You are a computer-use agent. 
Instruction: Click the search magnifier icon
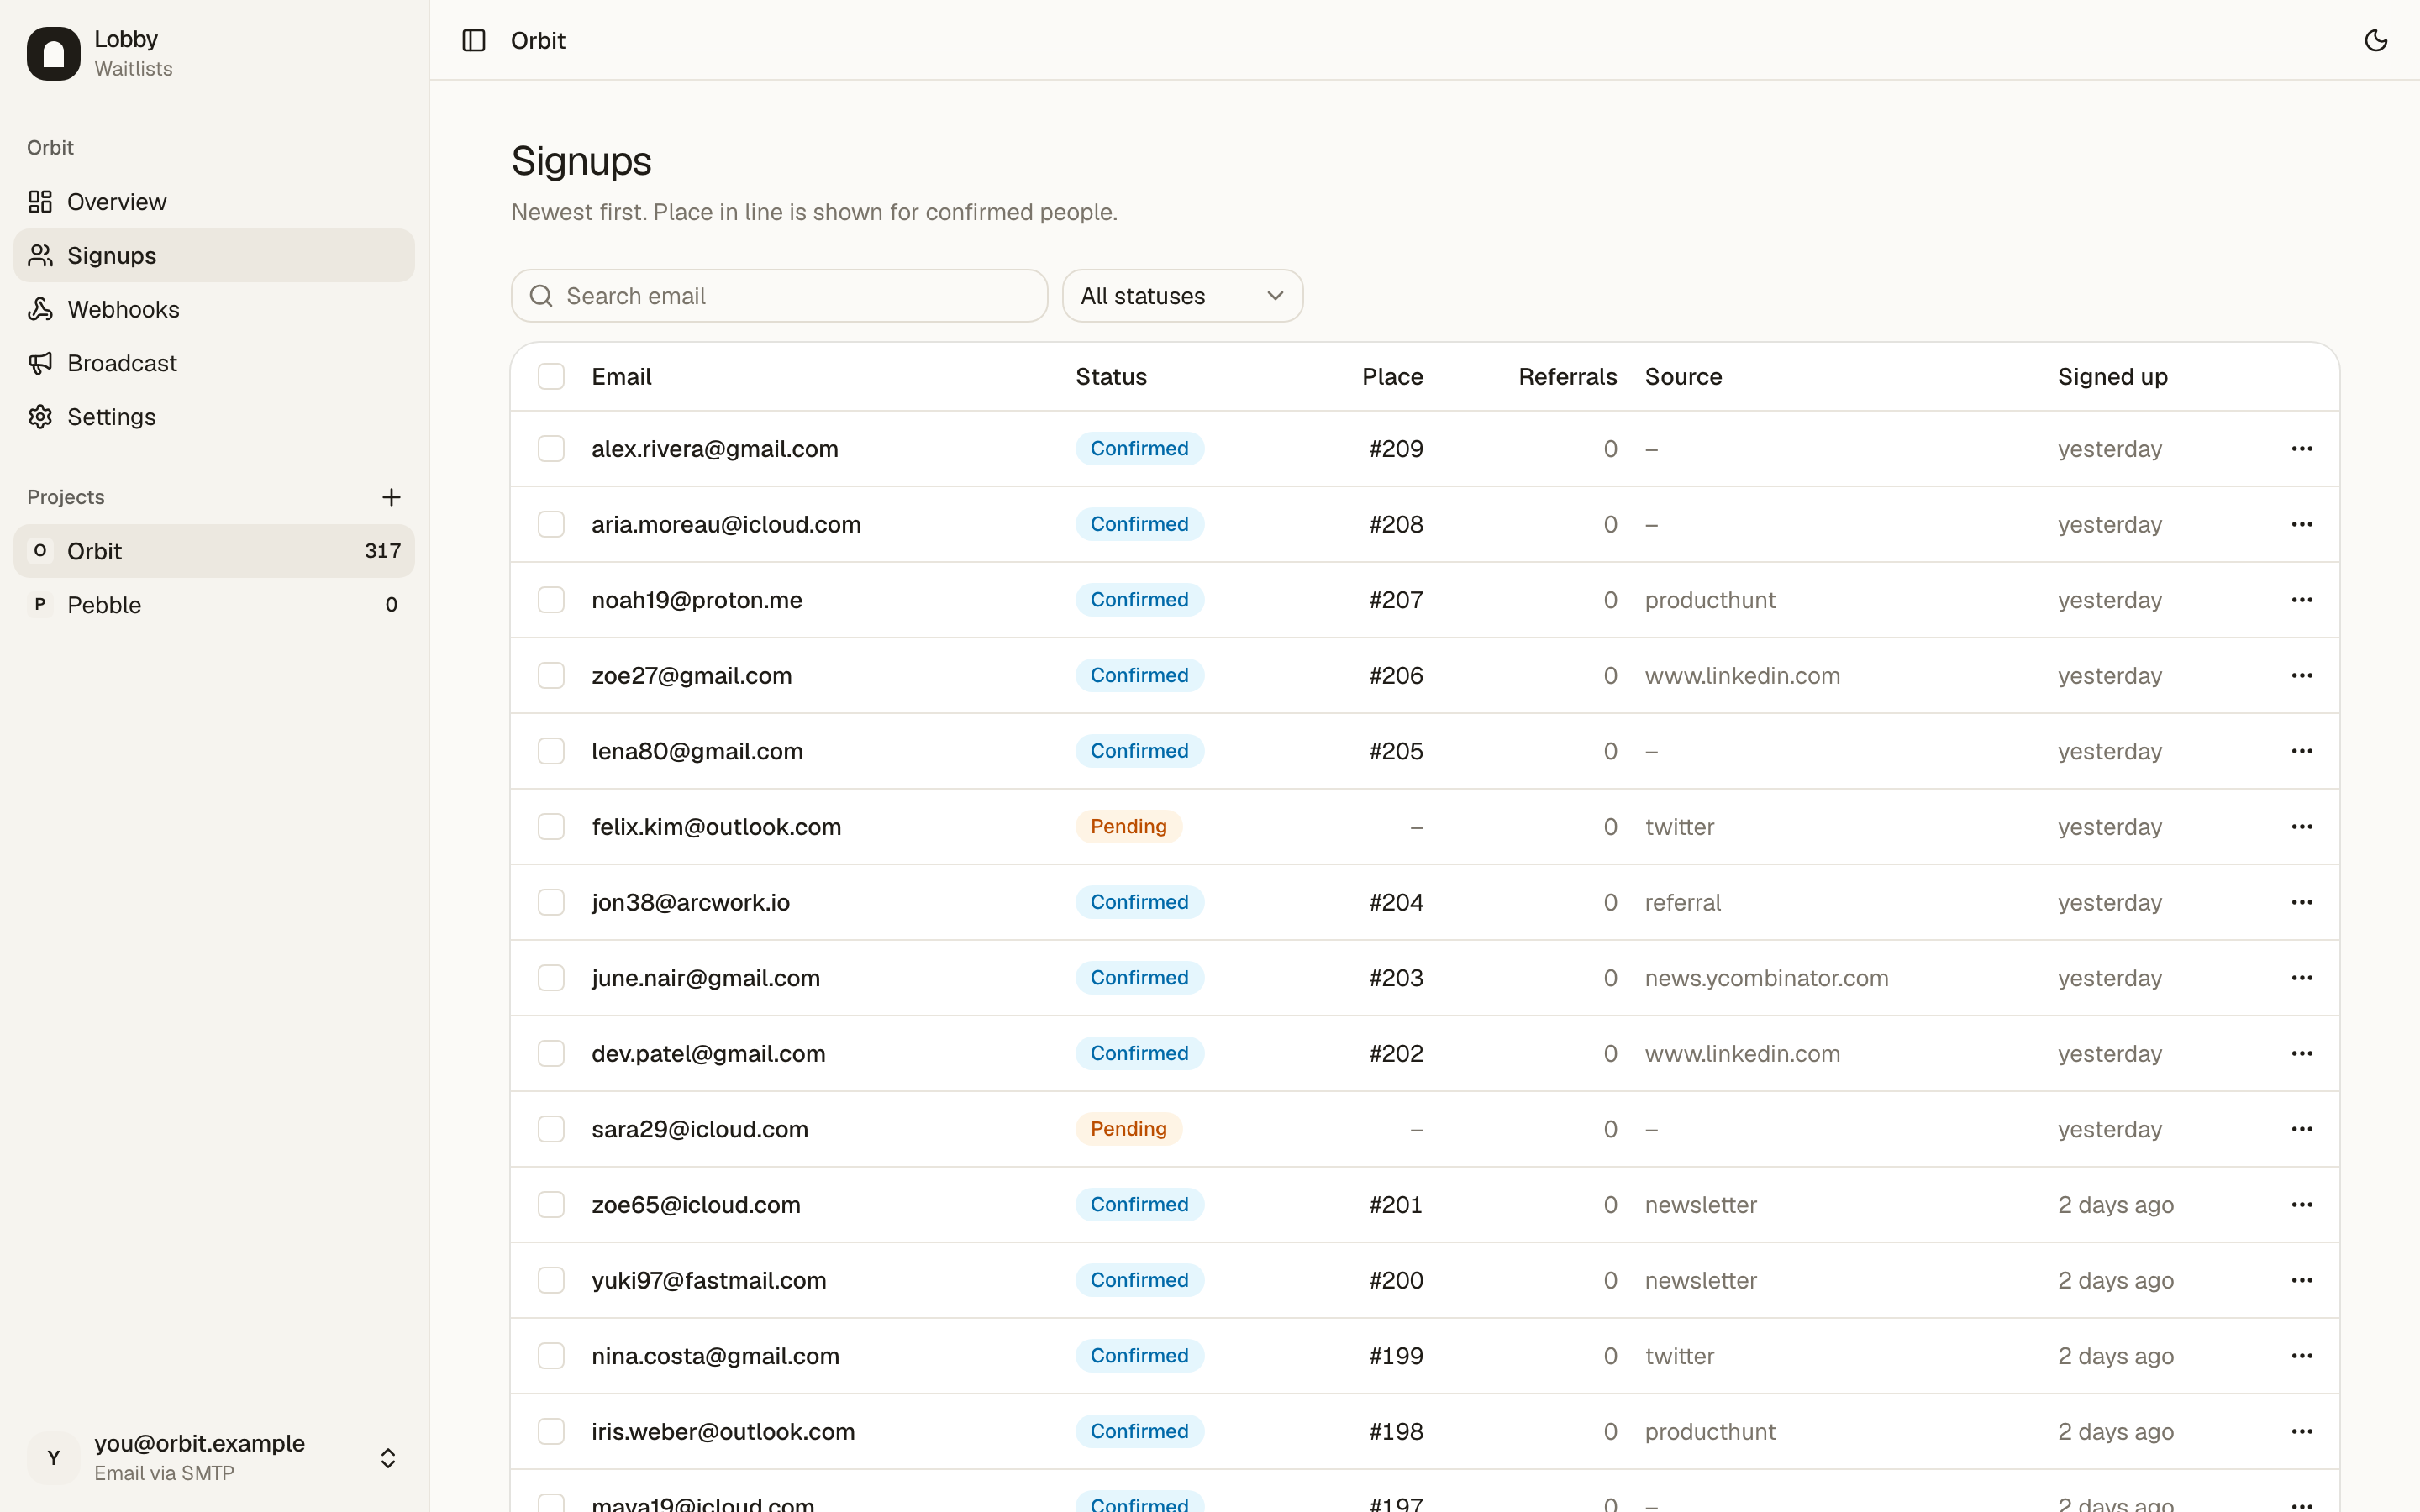point(541,296)
